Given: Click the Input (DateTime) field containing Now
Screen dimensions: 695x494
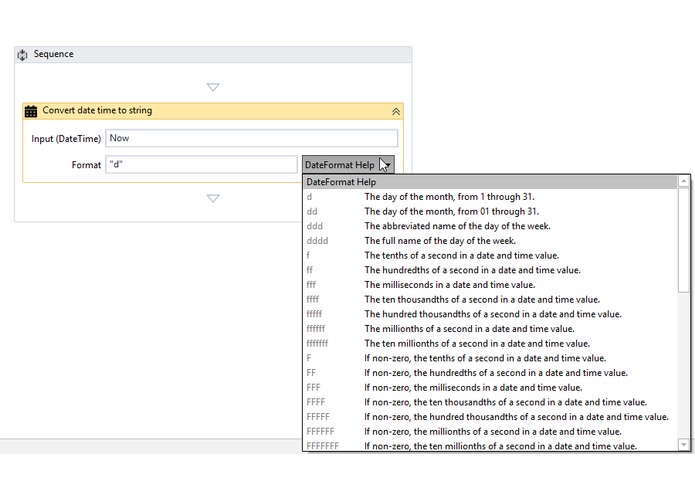Looking at the screenshot, I should pos(251,138).
